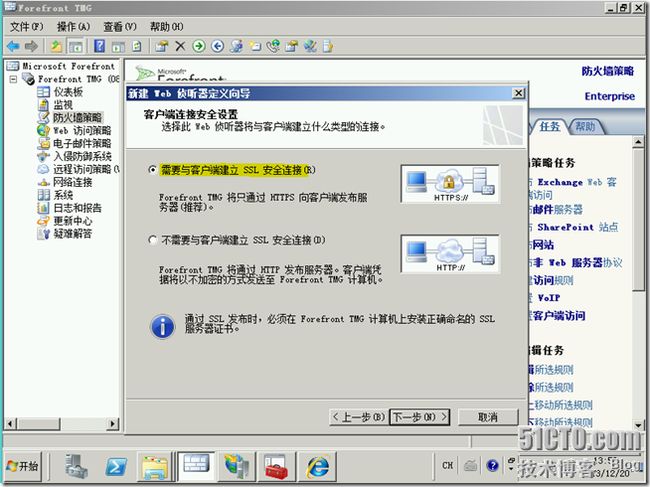Open Windows Explorer folder on taskbar

click(x=155, y=467)
